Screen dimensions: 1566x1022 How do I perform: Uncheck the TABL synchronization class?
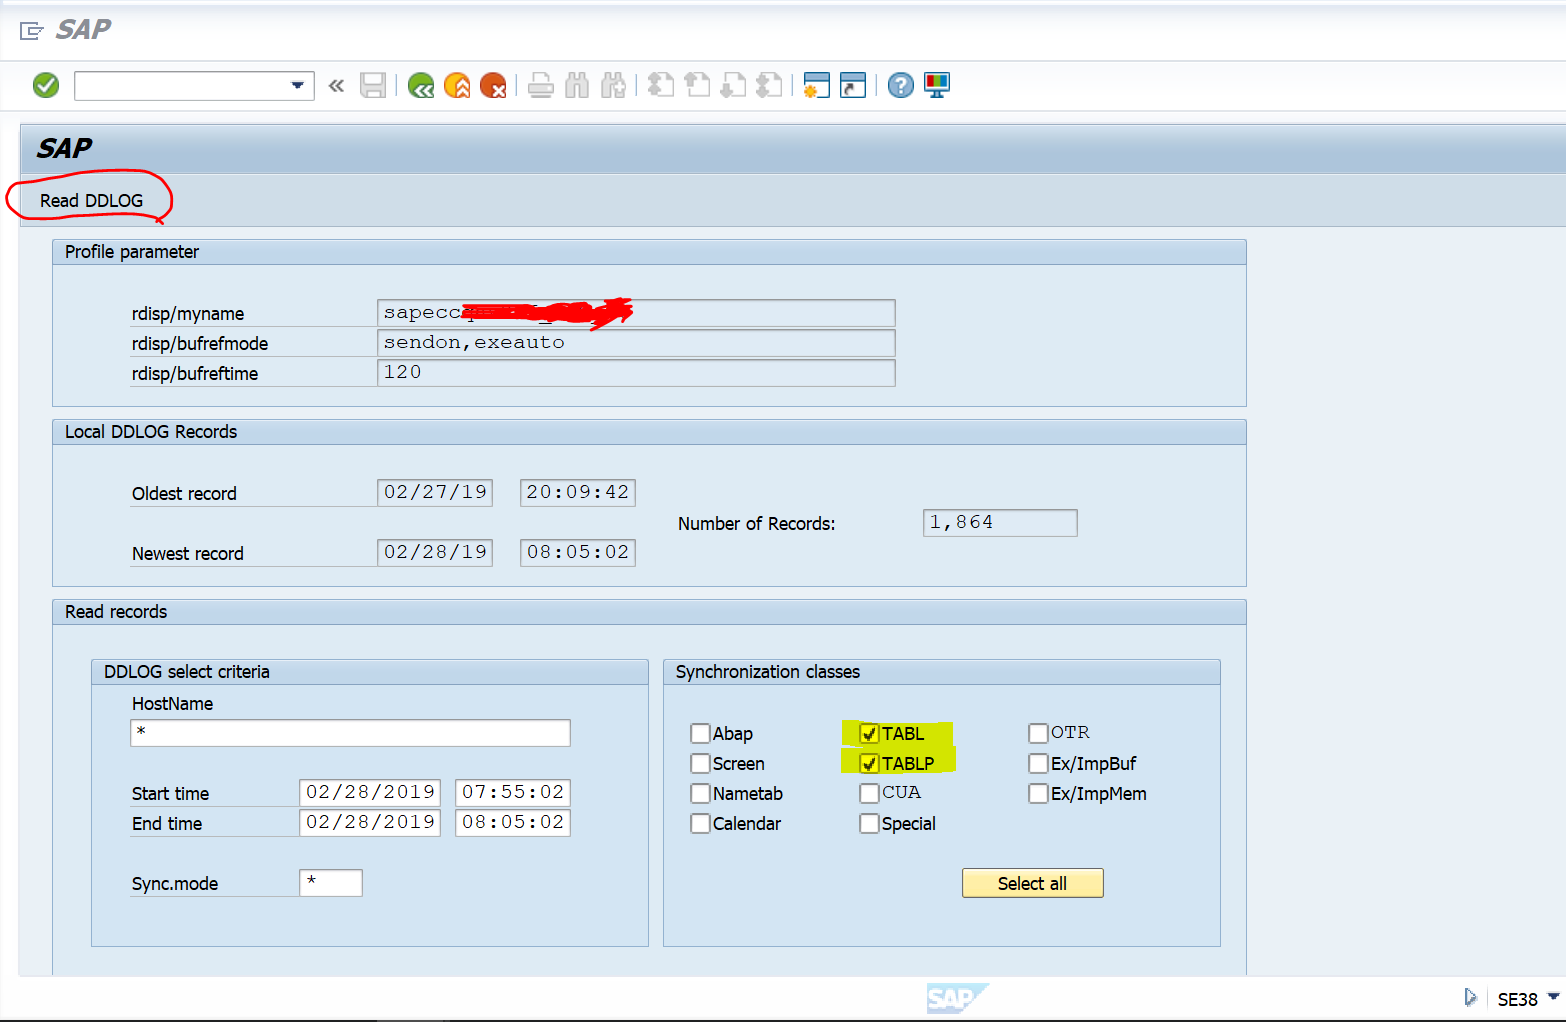869,733
